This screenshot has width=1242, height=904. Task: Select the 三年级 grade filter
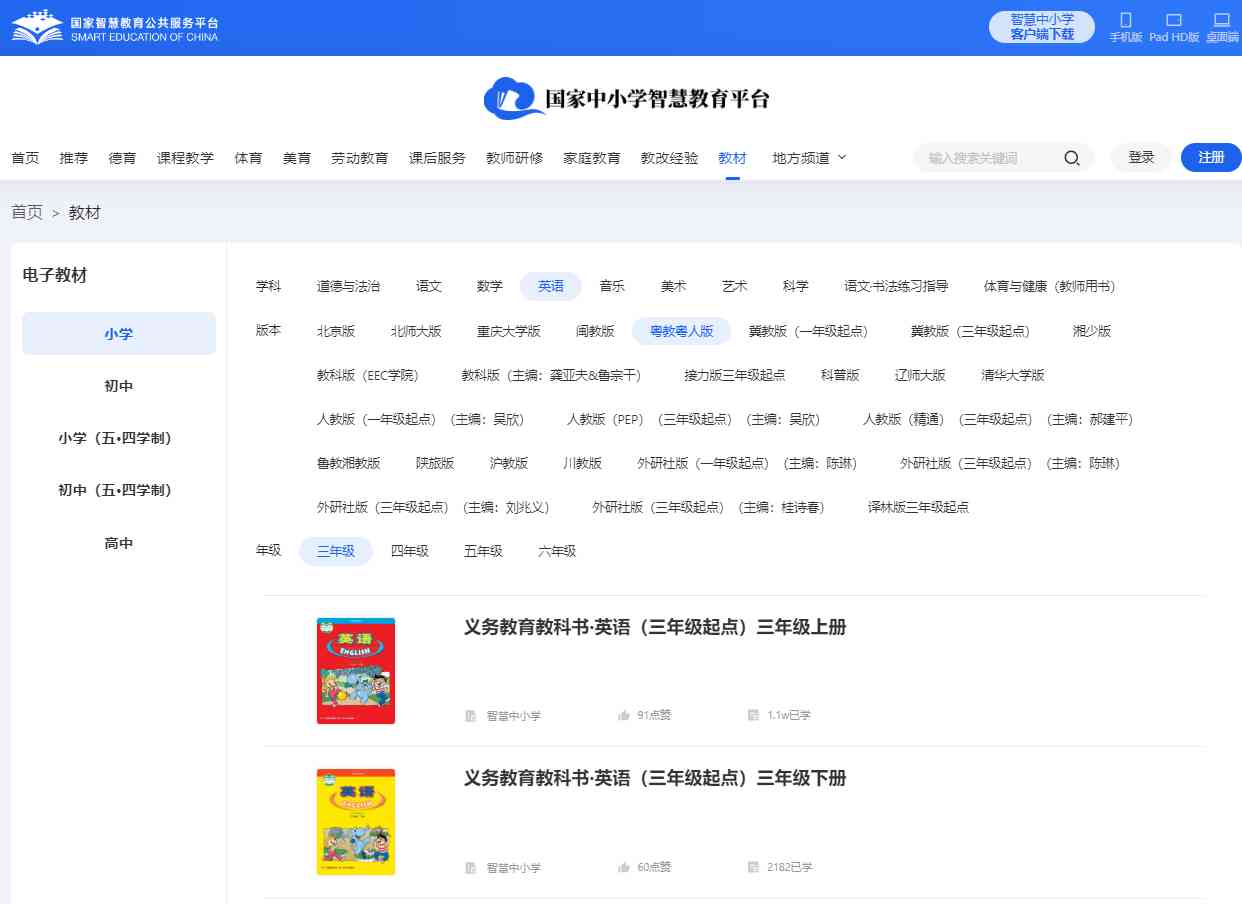pos(336,551)
